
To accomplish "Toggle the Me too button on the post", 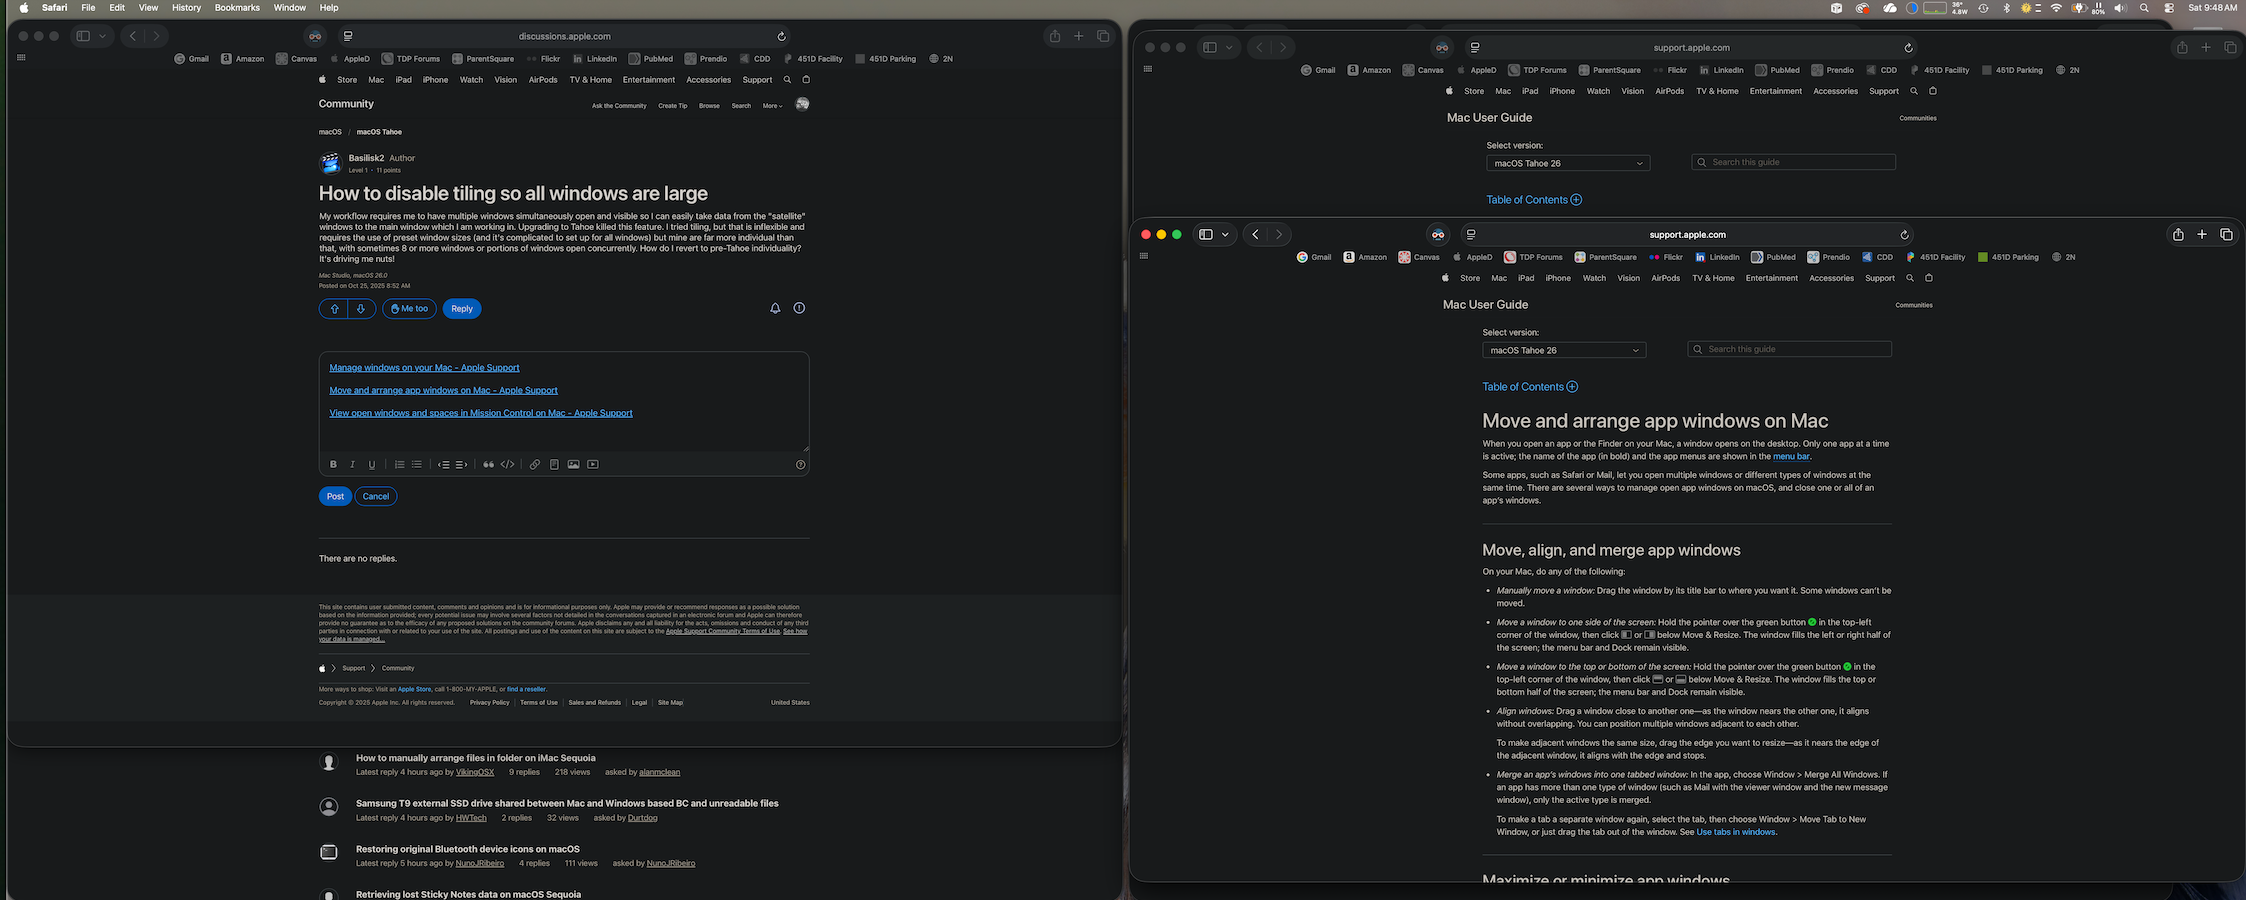I will click(x=409, y=309).
